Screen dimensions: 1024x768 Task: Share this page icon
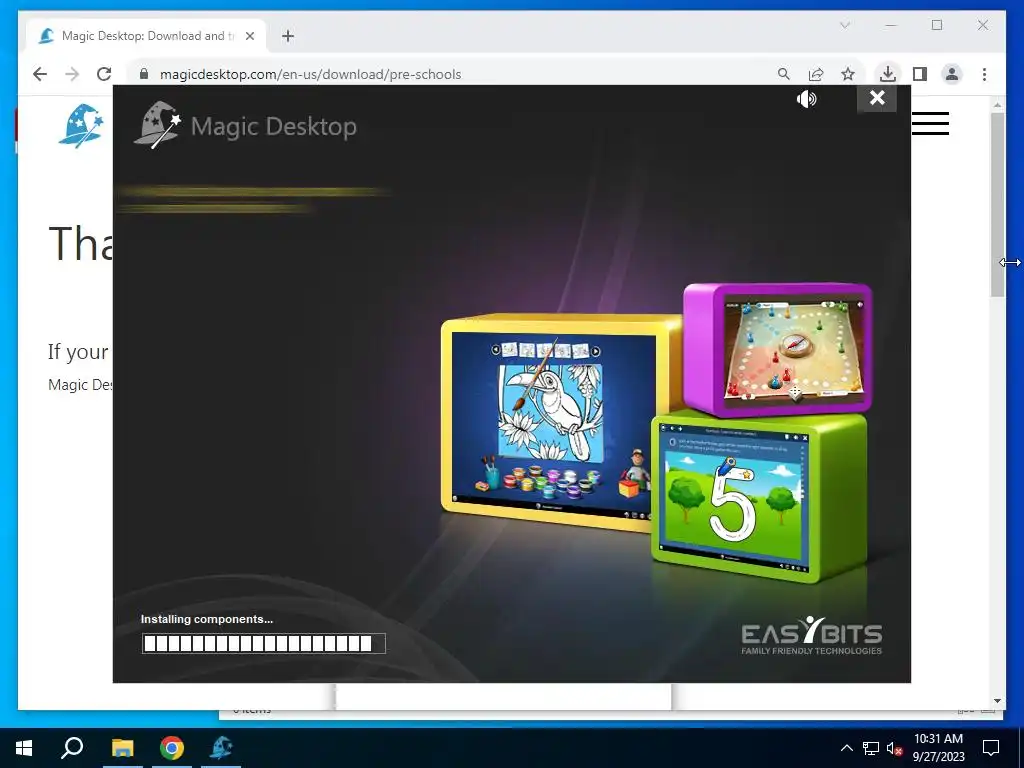pyautogui.click(x=816, y=74)
